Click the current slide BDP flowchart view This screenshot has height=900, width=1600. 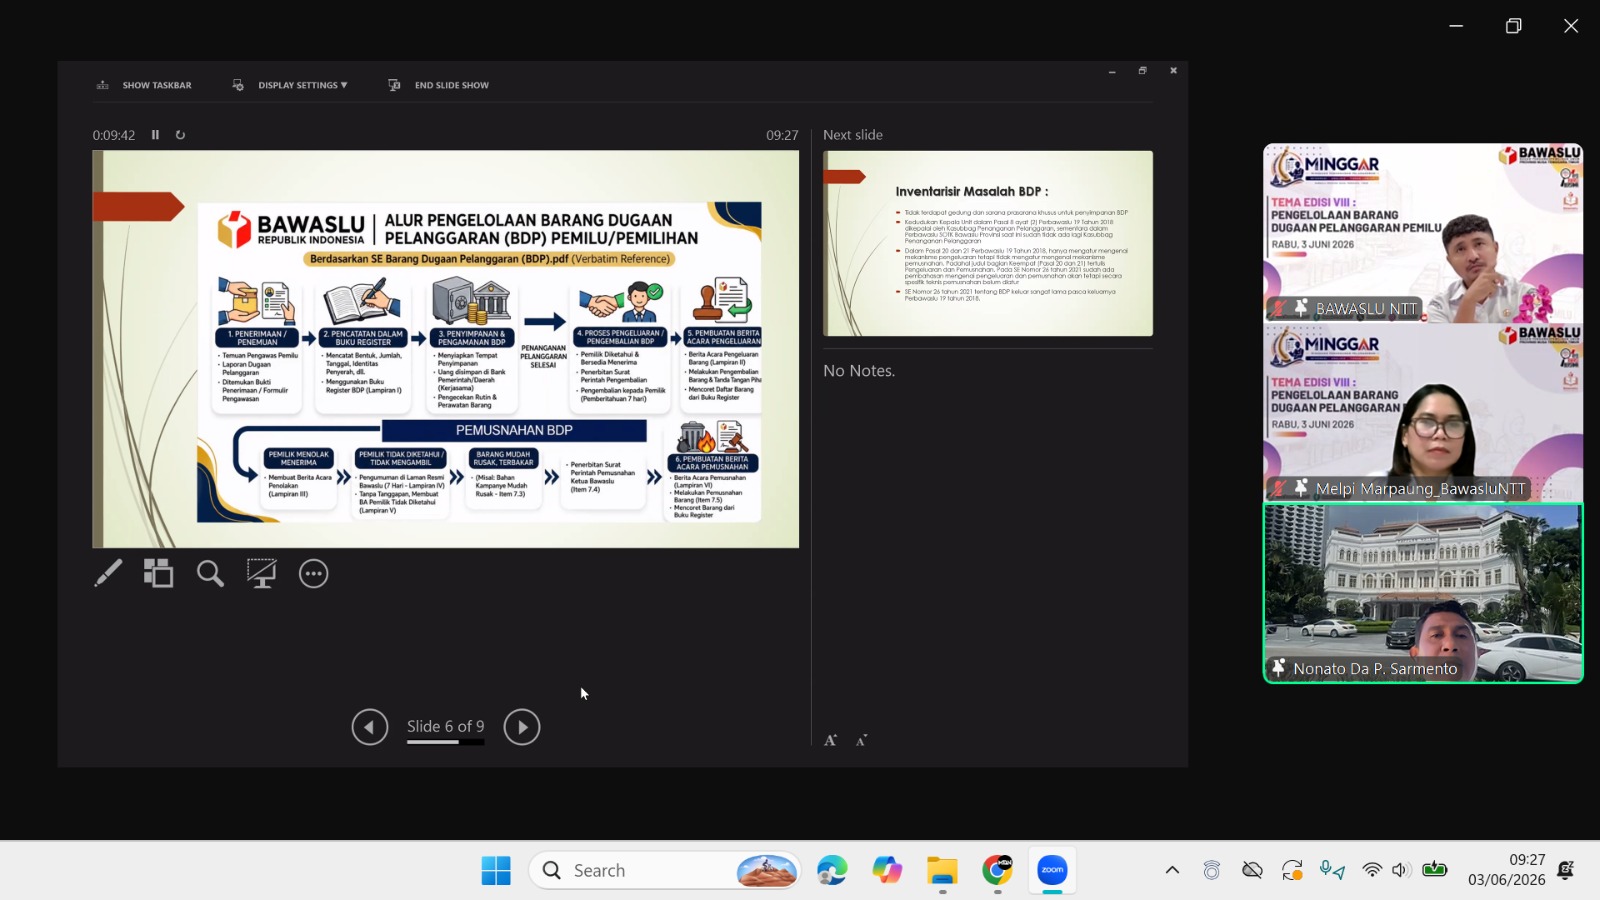(446, 349)
